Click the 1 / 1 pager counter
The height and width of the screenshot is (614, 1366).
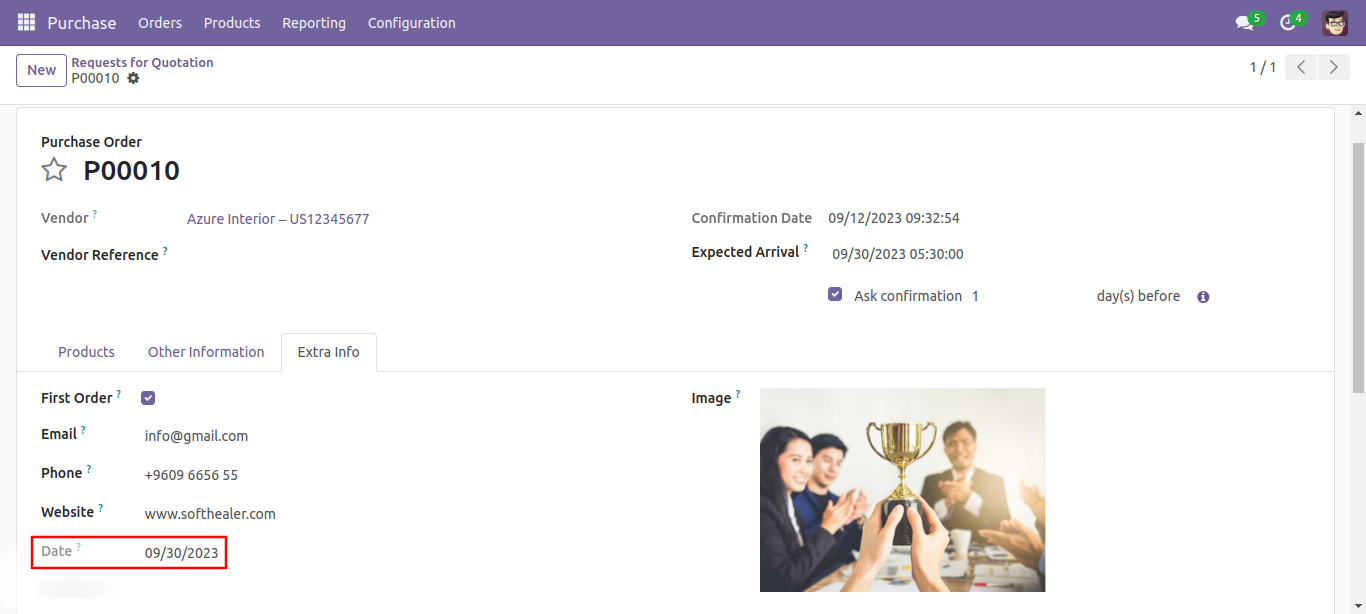pyautogui.click(x=1262, y=67)
